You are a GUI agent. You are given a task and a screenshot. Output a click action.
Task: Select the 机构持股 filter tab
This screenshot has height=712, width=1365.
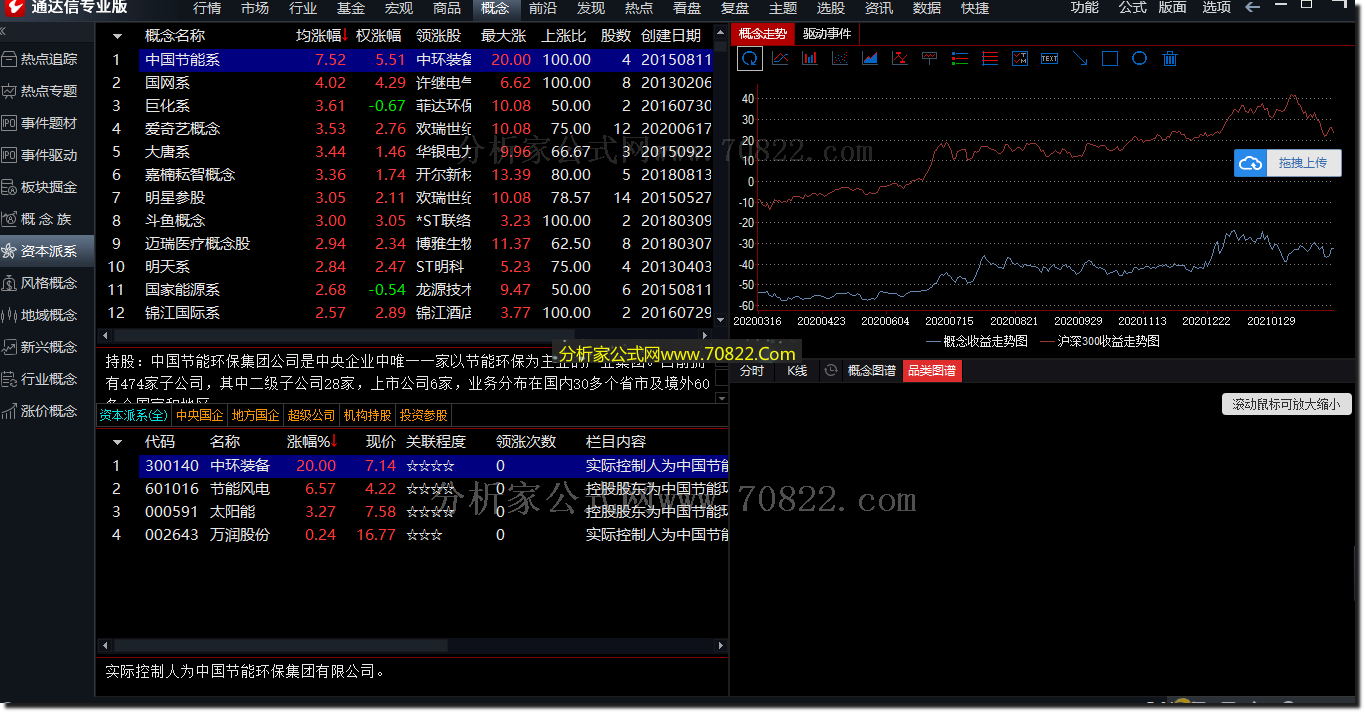[367, 415]
